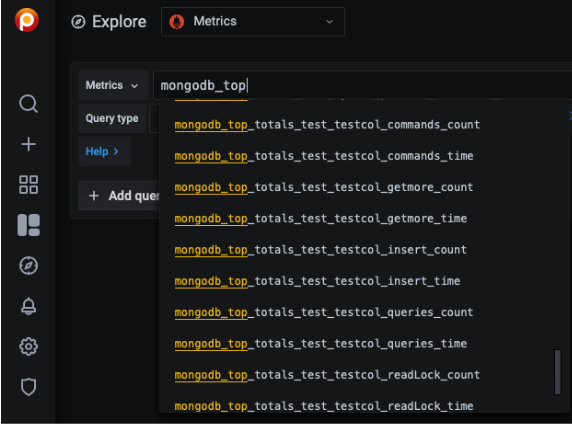Click the Metrics data source flame icon

(x=177, y=22)
